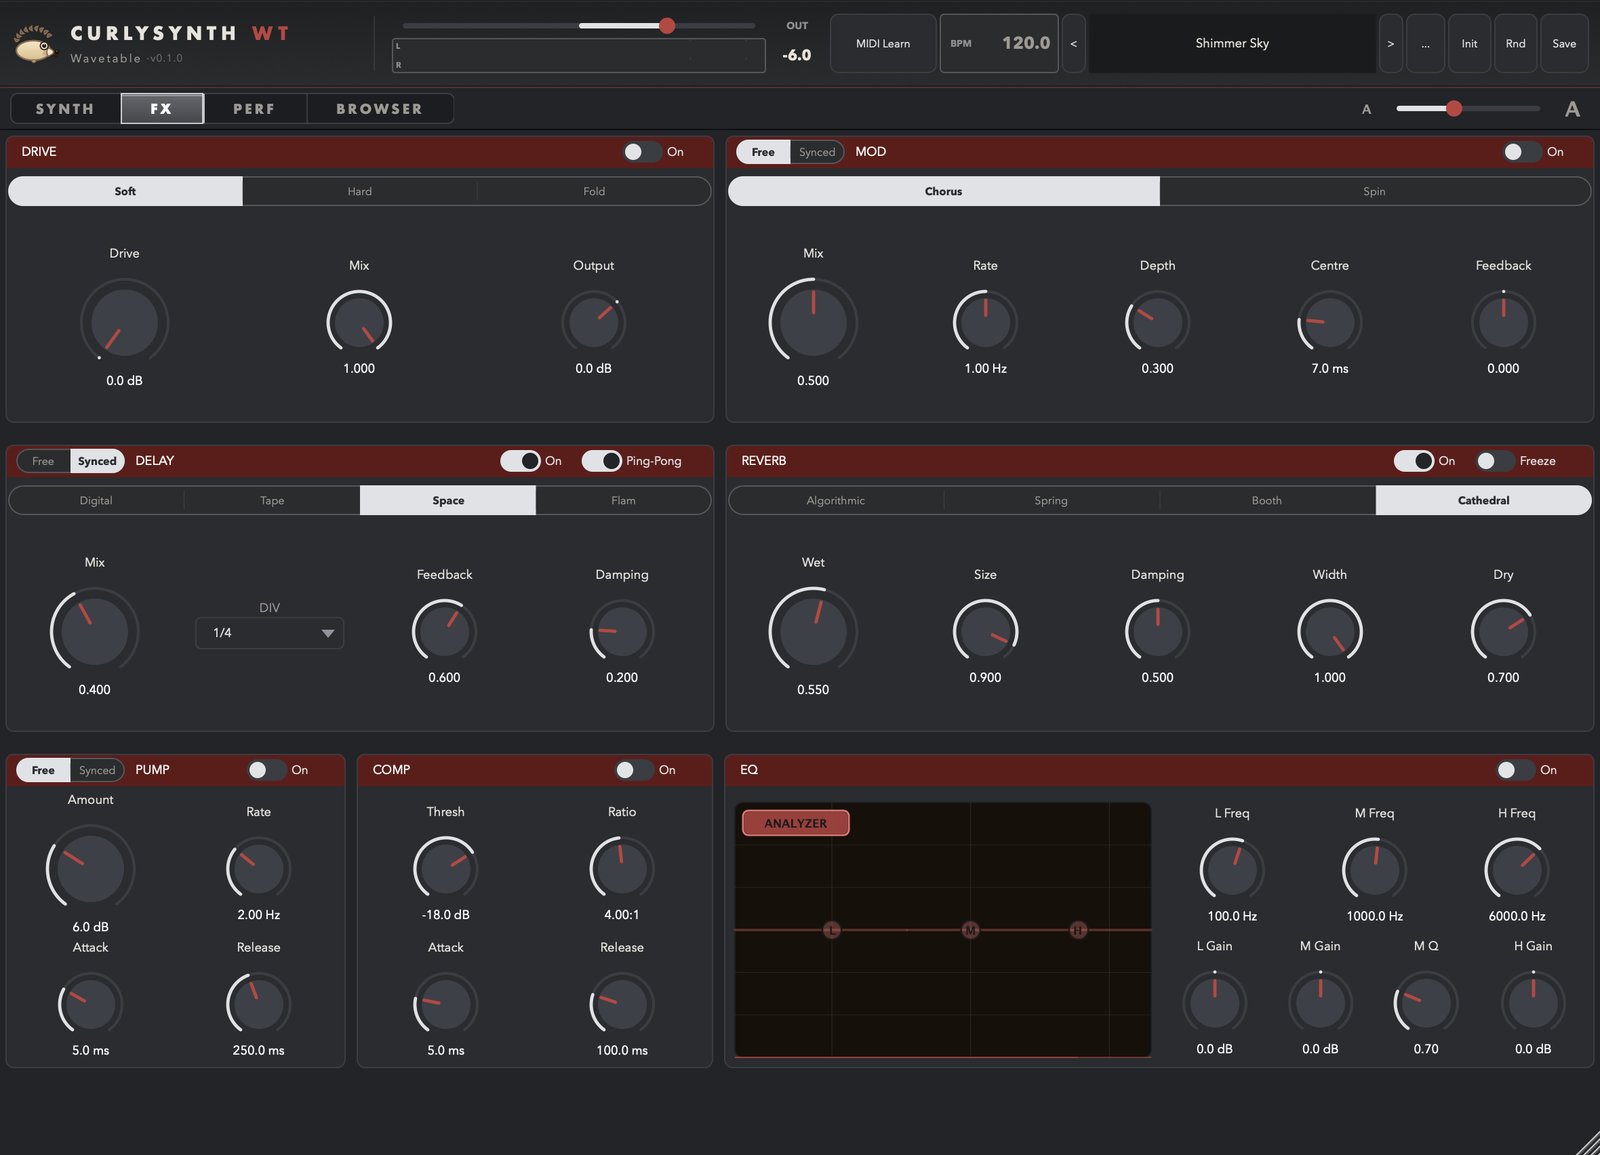The width and height of the screenshot is (1600, 1155).
Task: Click the EQ M Q knob
Action: (1426, 1003)
